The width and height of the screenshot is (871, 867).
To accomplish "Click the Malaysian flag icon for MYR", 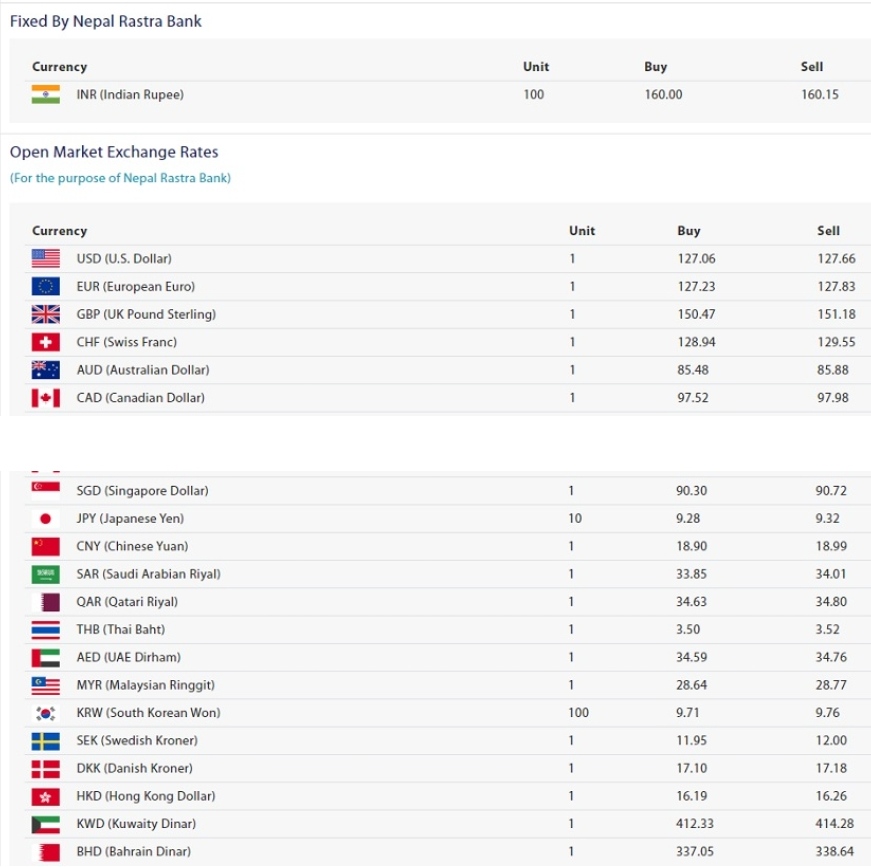I will (46, 685).
